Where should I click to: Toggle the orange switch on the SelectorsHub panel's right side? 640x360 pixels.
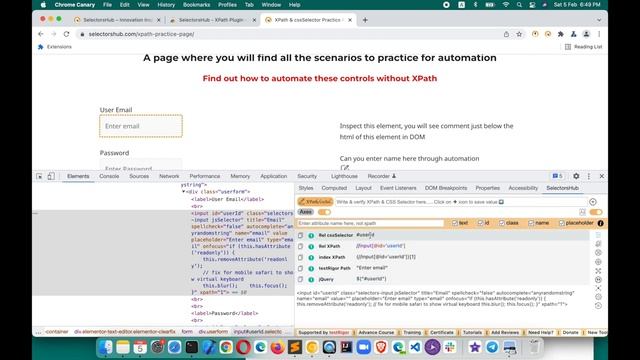click(x=596, y=212)
